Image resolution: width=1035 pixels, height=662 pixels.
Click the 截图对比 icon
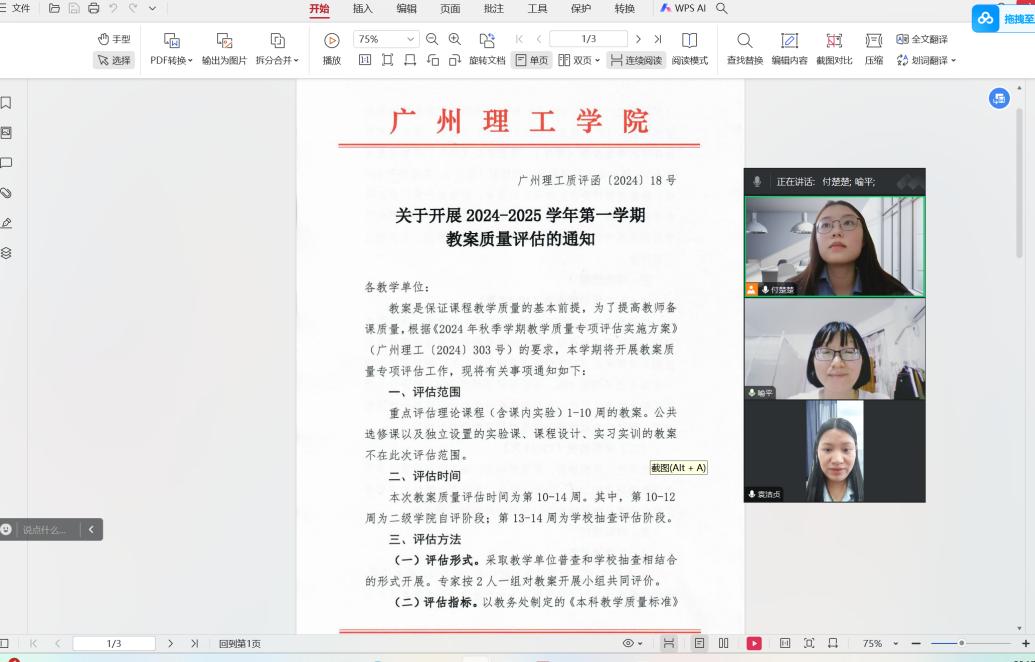[x=834, y=41]
